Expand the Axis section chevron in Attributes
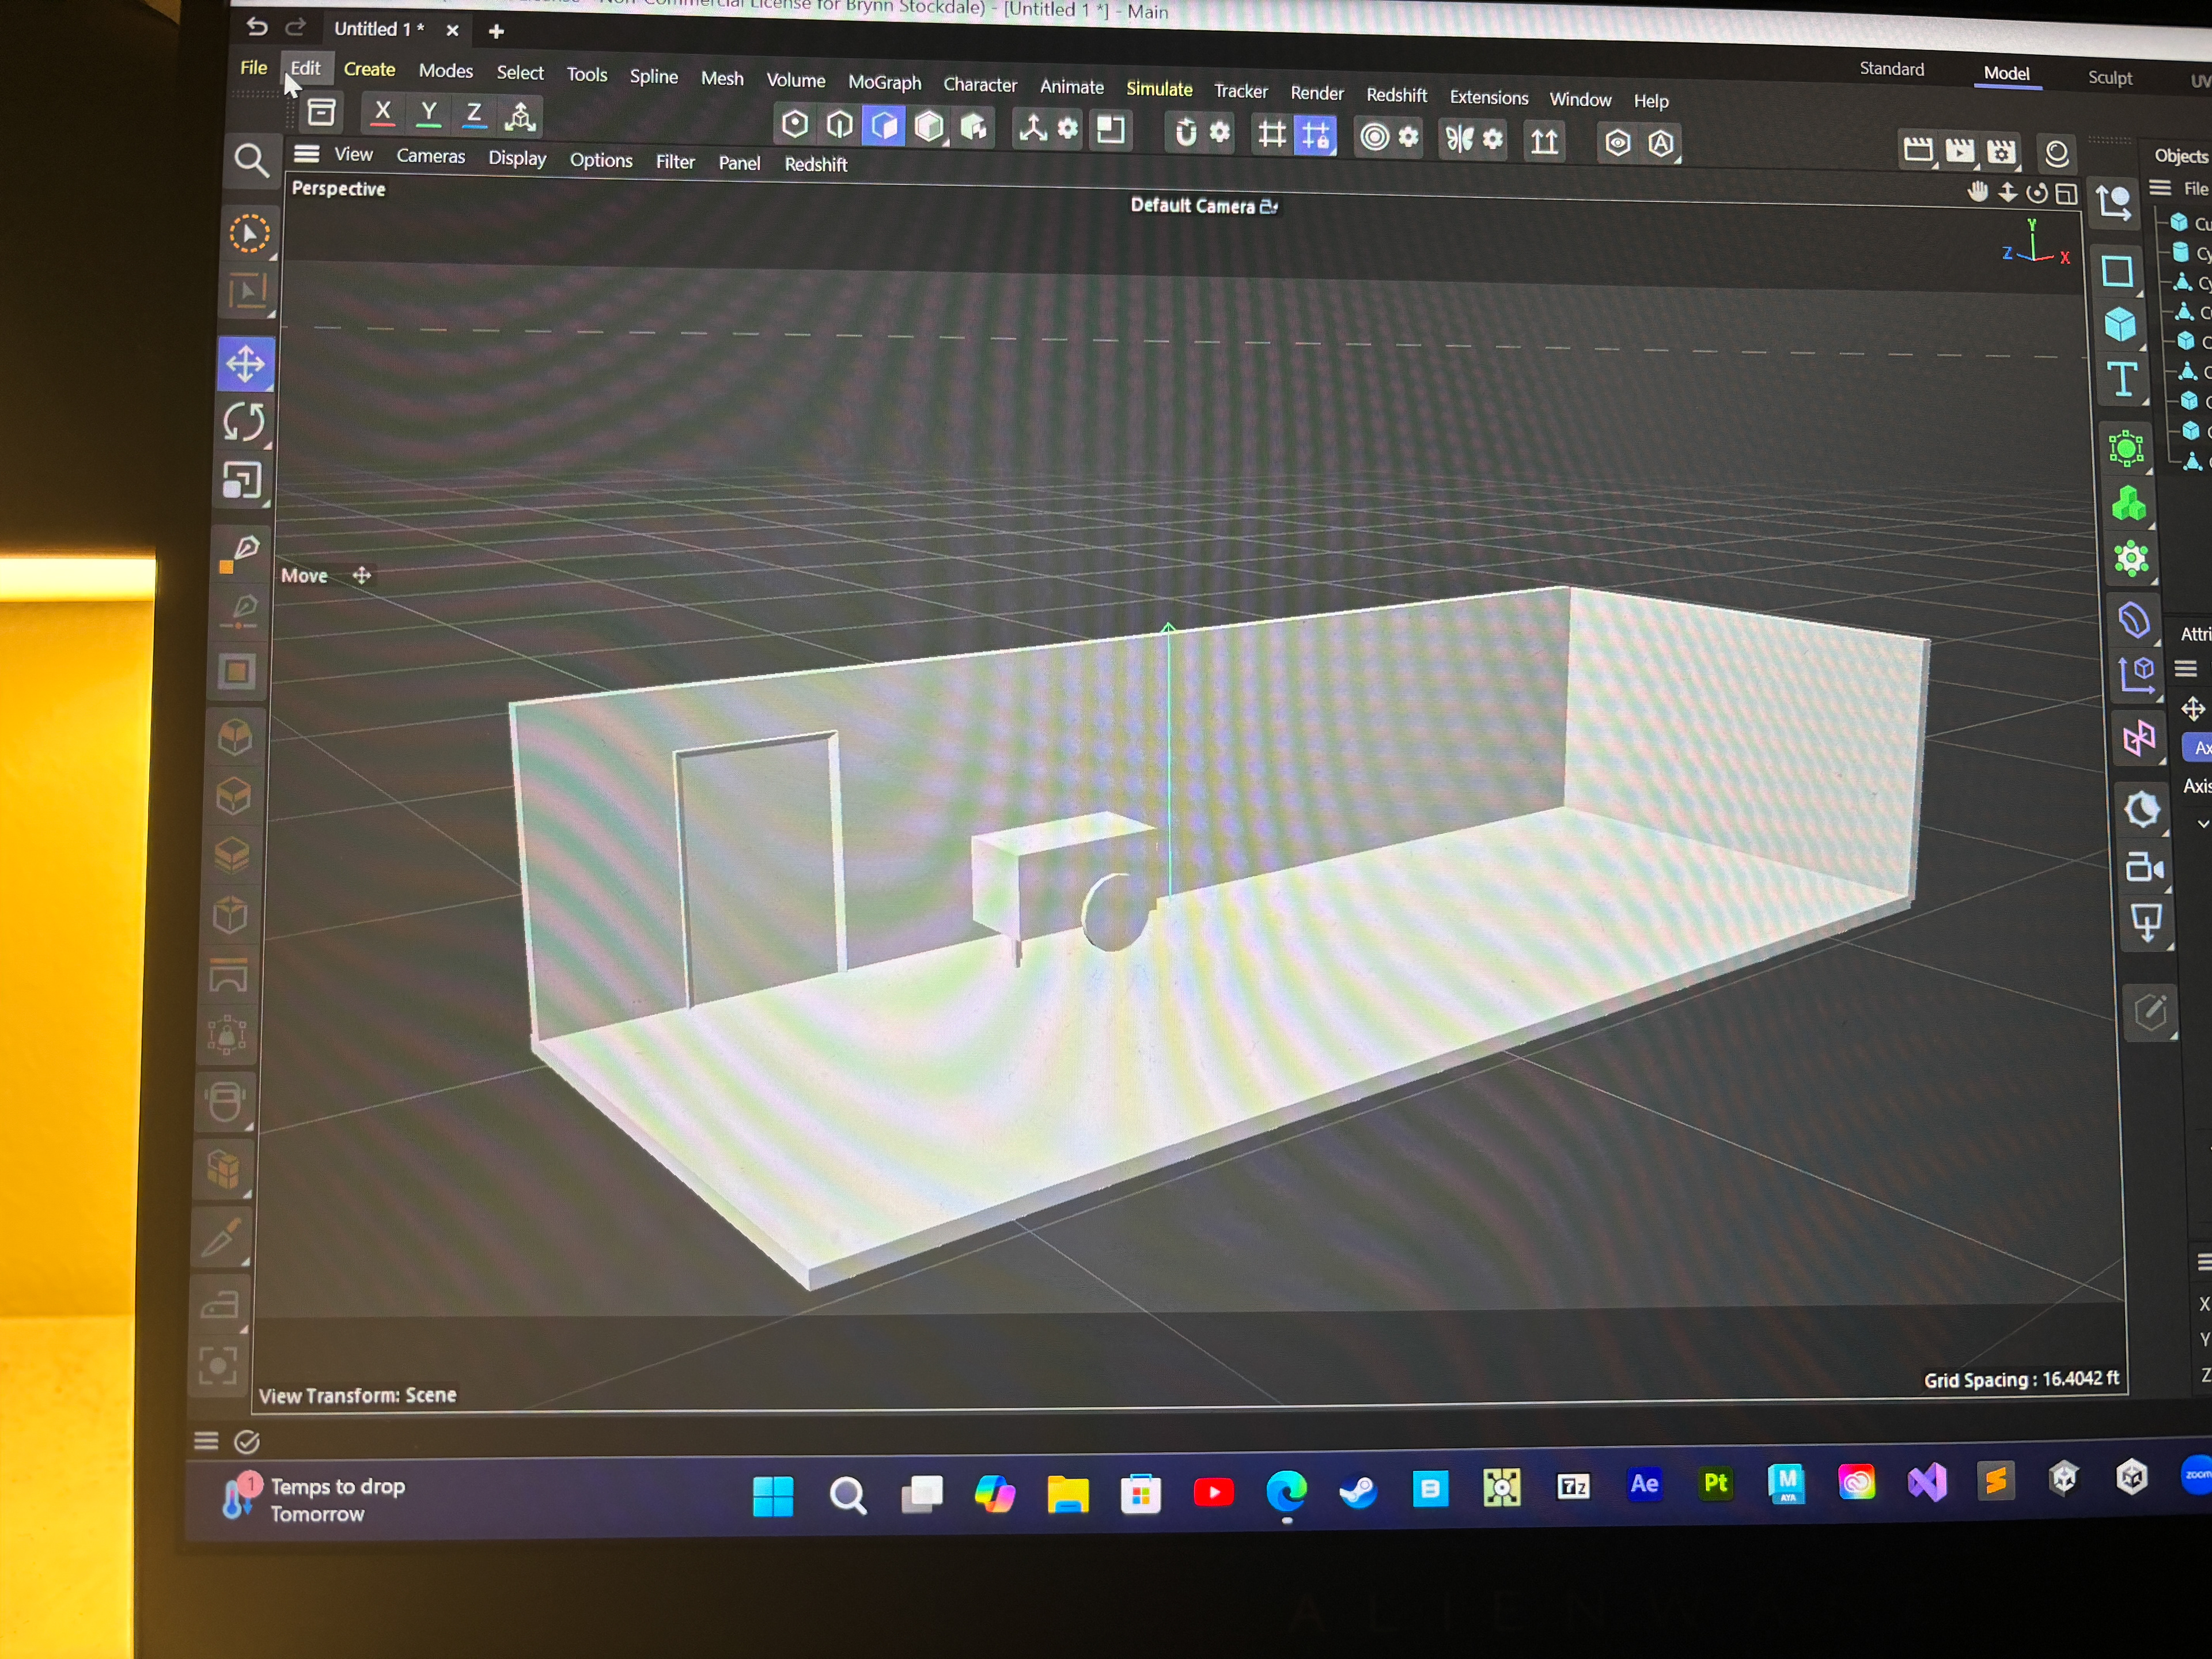The width and height of the screenshot is (2212, 1659). tap(2203, 824)
